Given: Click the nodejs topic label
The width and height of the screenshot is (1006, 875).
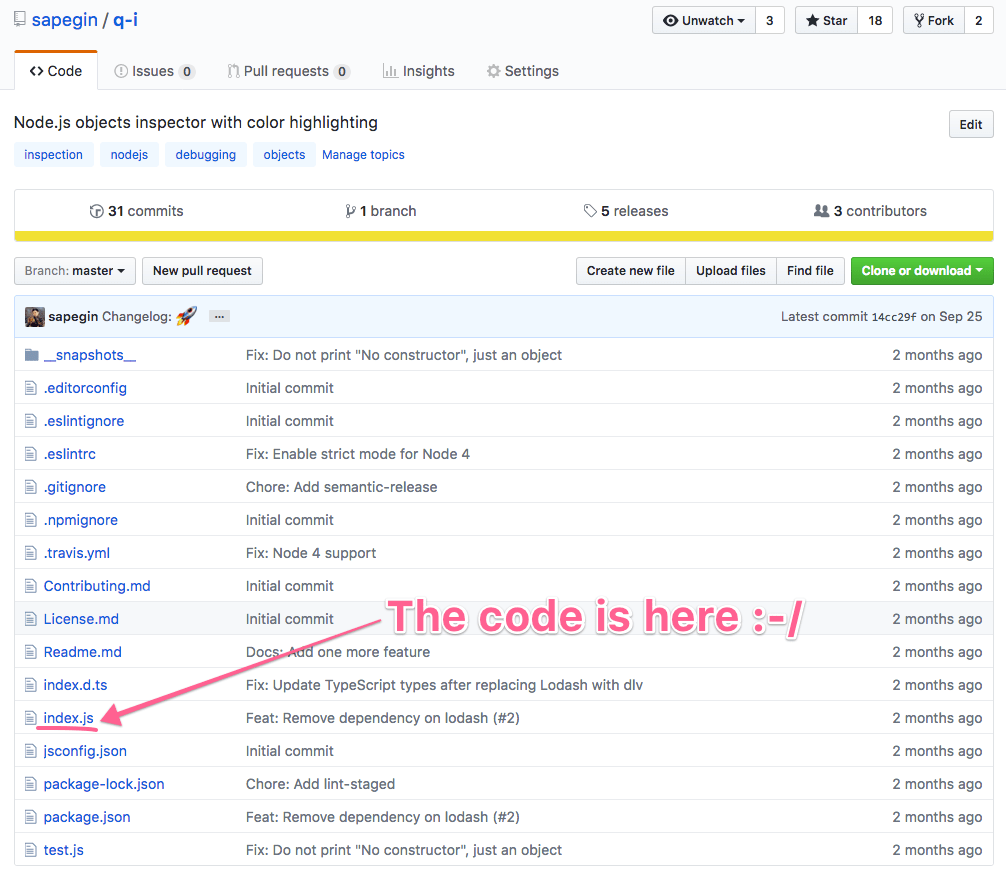Looking at the screenshot, I should coord(129,154).
